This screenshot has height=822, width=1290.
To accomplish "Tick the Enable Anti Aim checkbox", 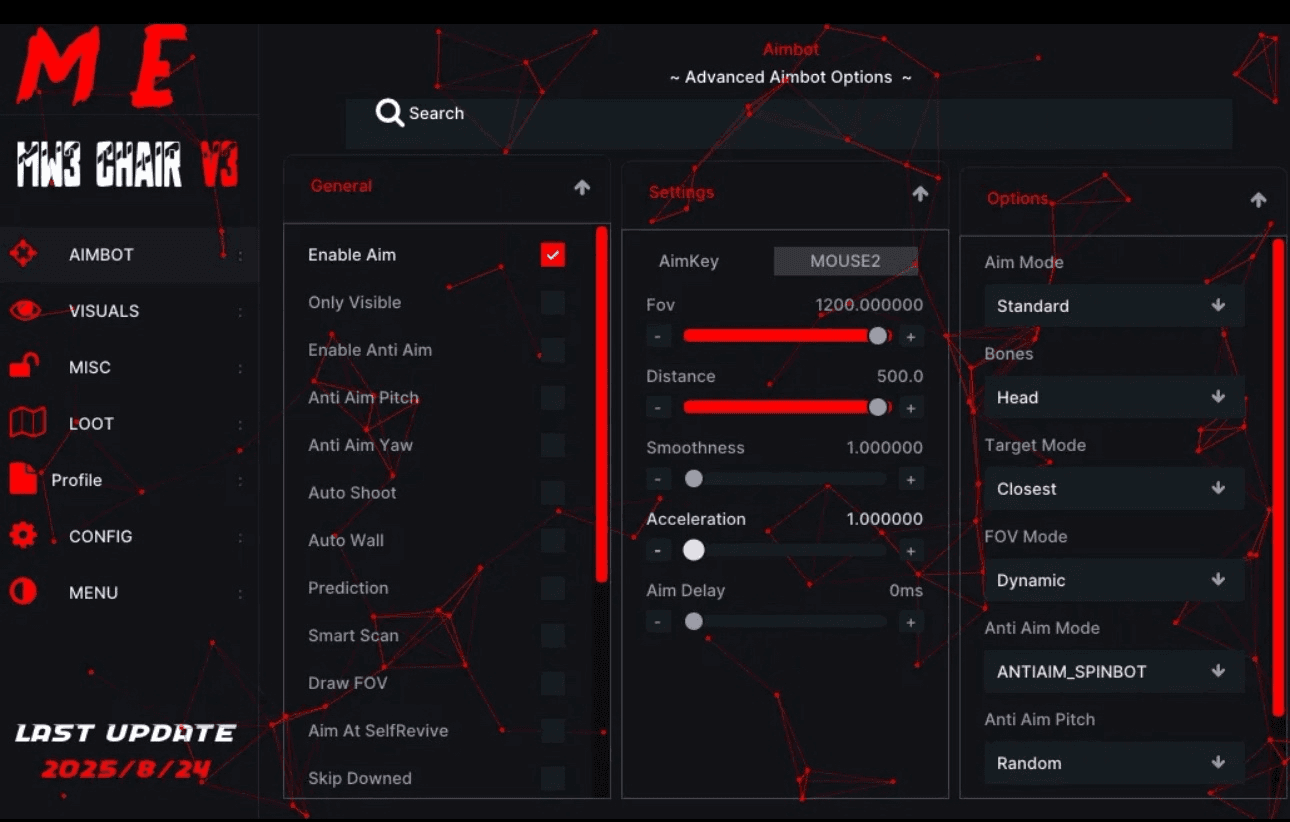I will (553, 350).
